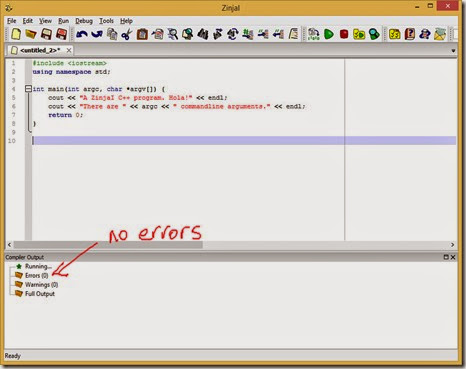Open the View menu
The height and width of the screenshot is (369, 466).
tap(45, 21)
